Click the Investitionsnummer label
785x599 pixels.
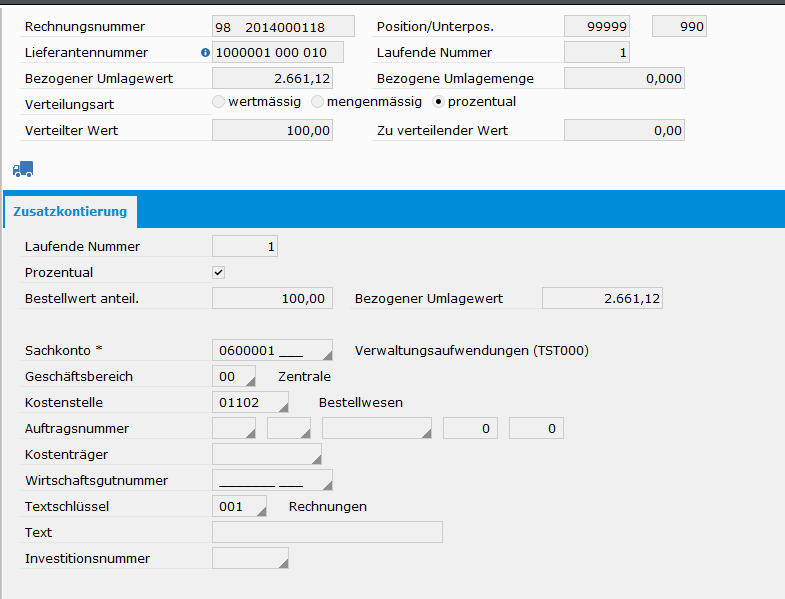point(88,558)
